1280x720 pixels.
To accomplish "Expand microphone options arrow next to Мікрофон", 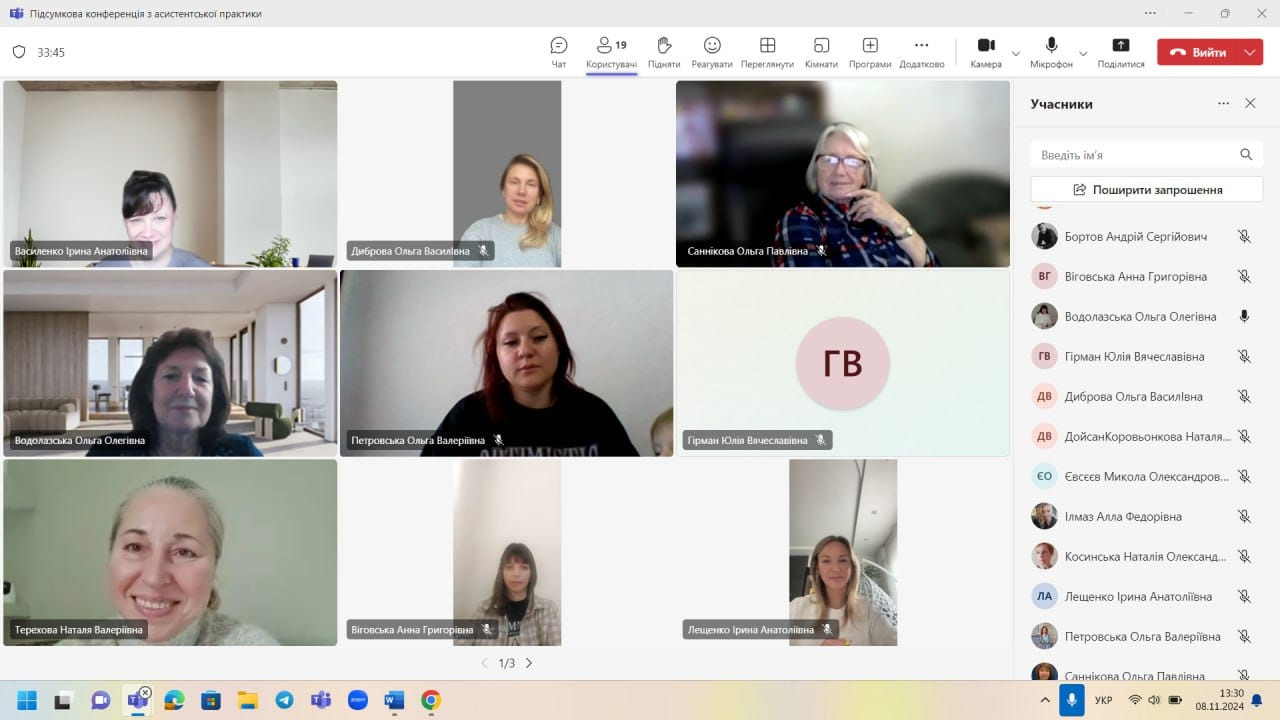I will click(1083, 53).
